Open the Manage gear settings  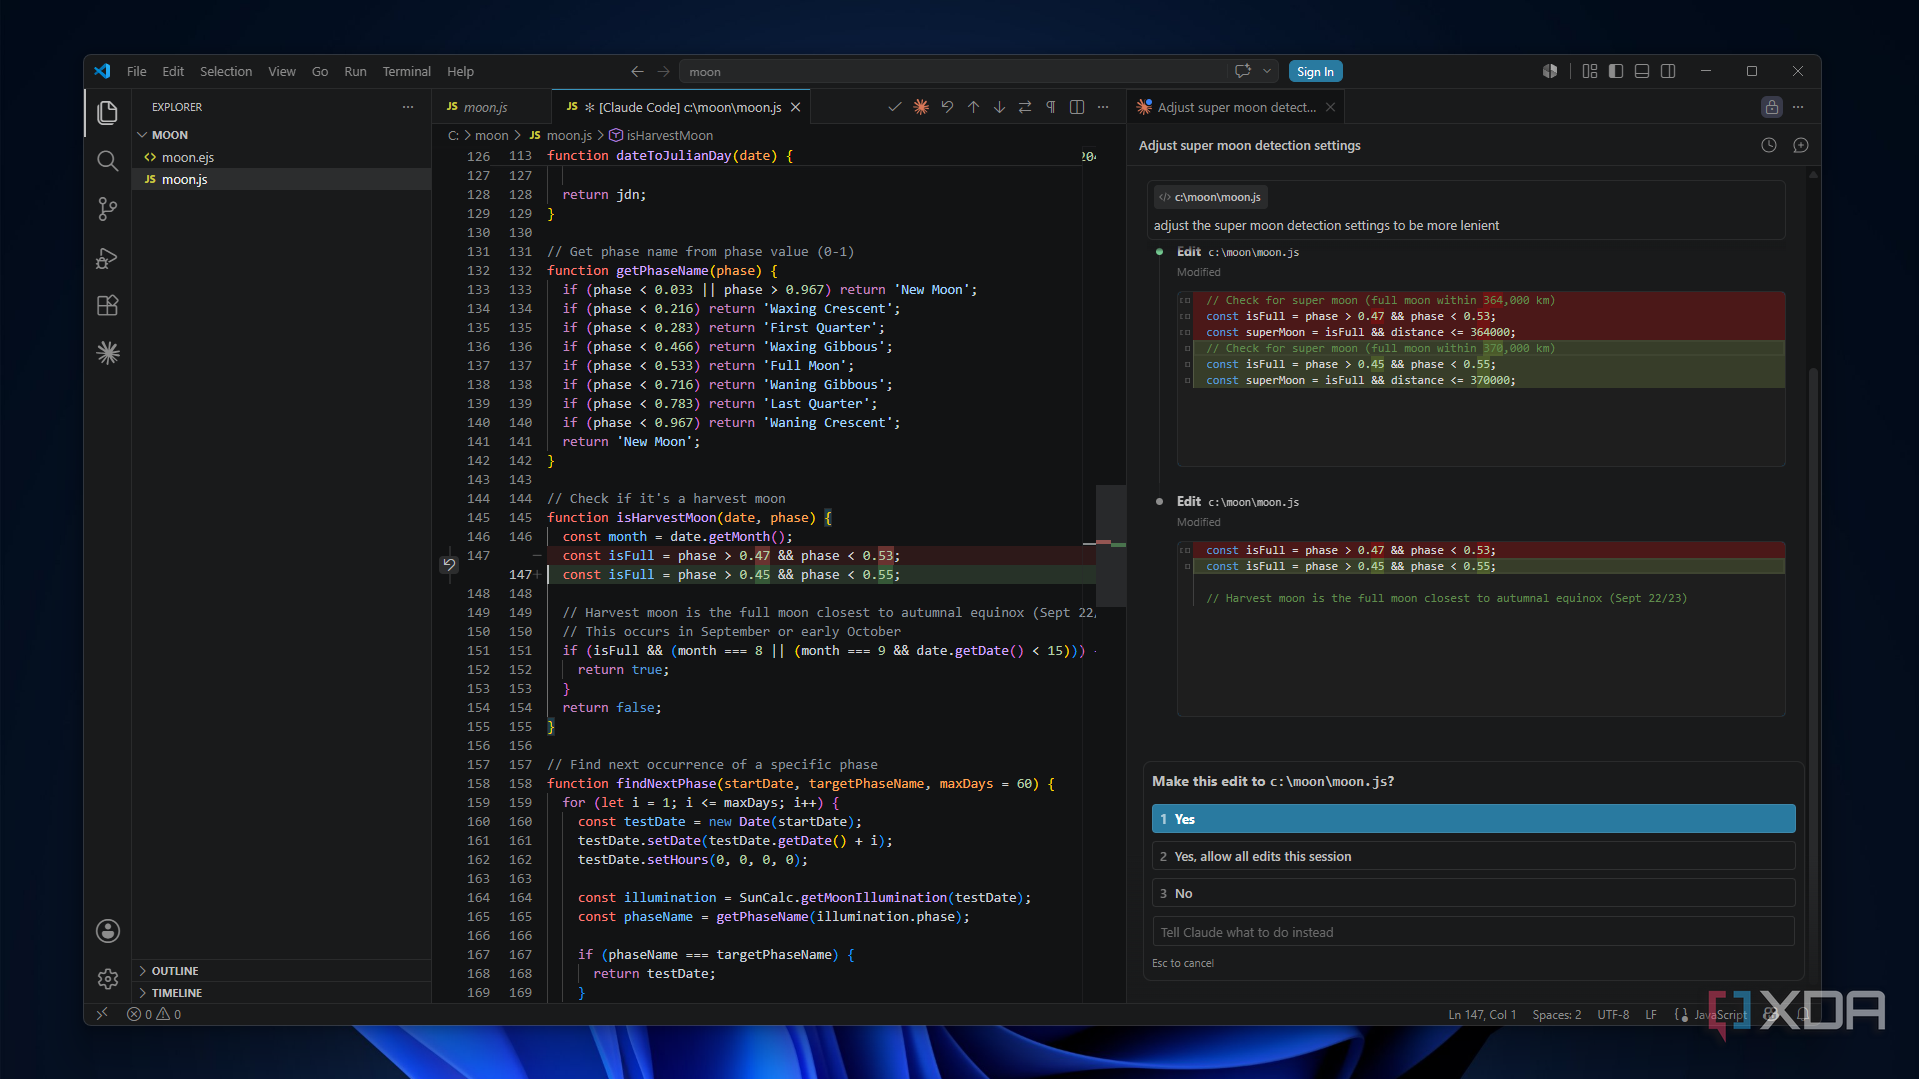click(x=108, y=979)
